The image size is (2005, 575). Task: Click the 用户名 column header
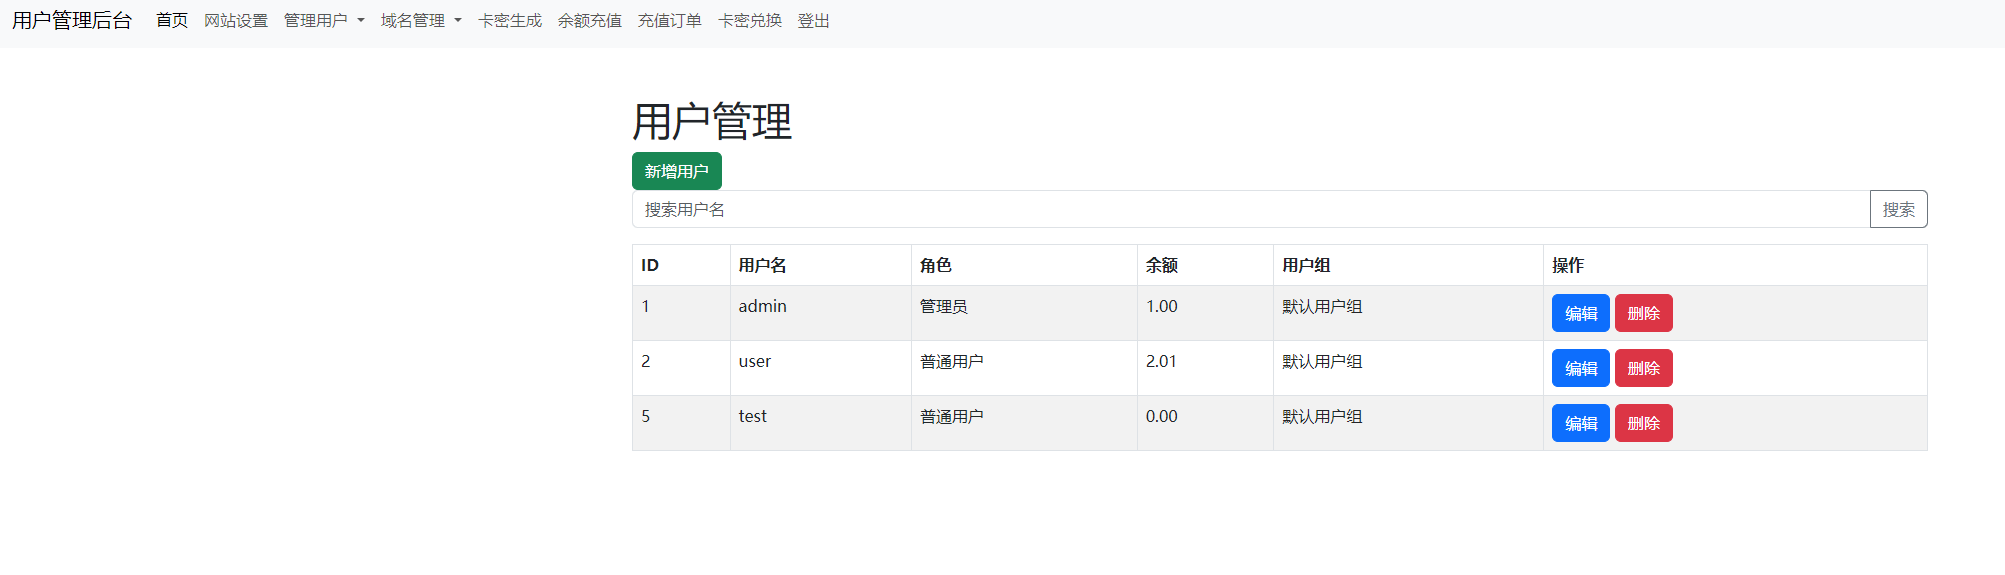pyautogui.click(x=762, y=265)
